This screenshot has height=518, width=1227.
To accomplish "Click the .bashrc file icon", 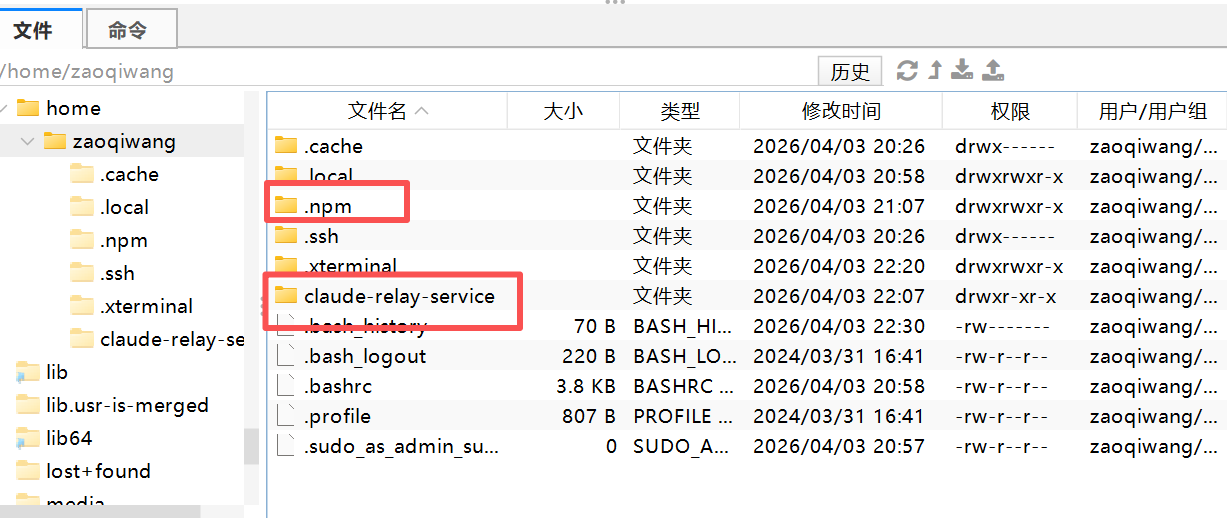I will 287,386.
